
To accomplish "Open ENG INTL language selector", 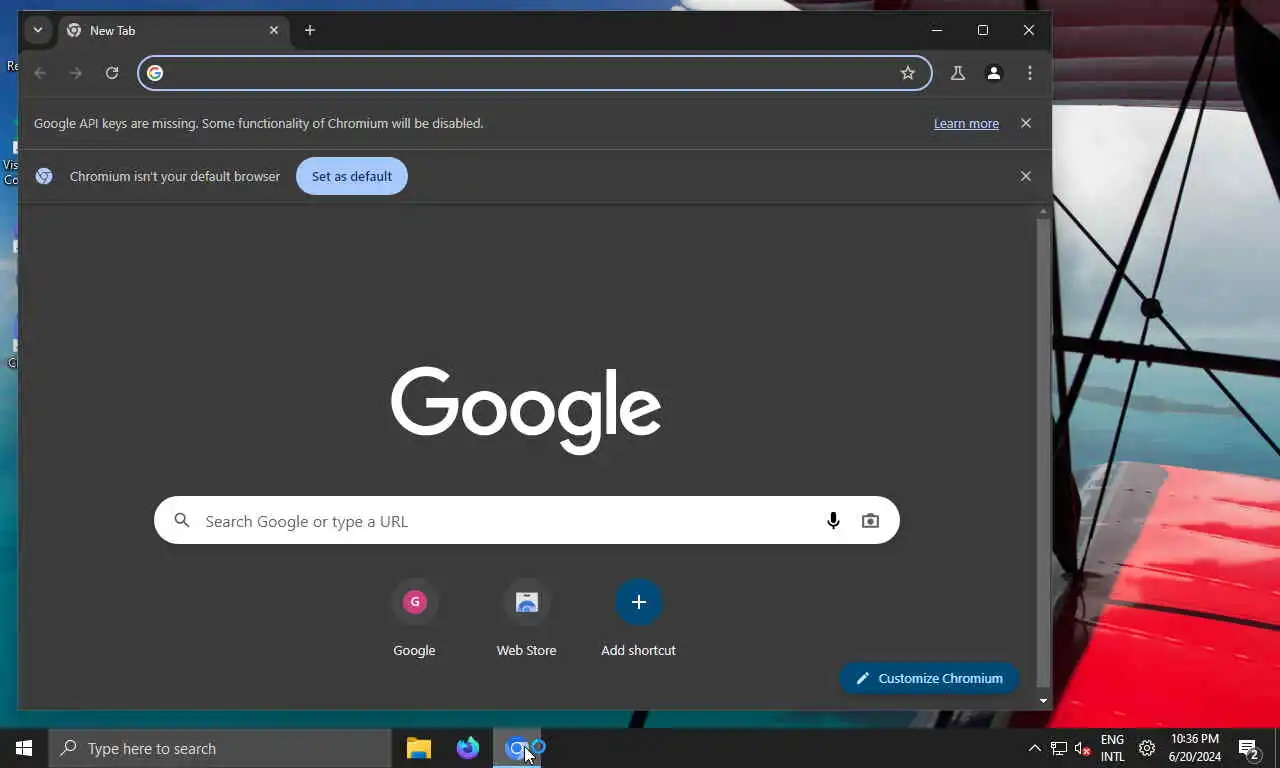I will pyautogui.click(x=1112, y=748).
